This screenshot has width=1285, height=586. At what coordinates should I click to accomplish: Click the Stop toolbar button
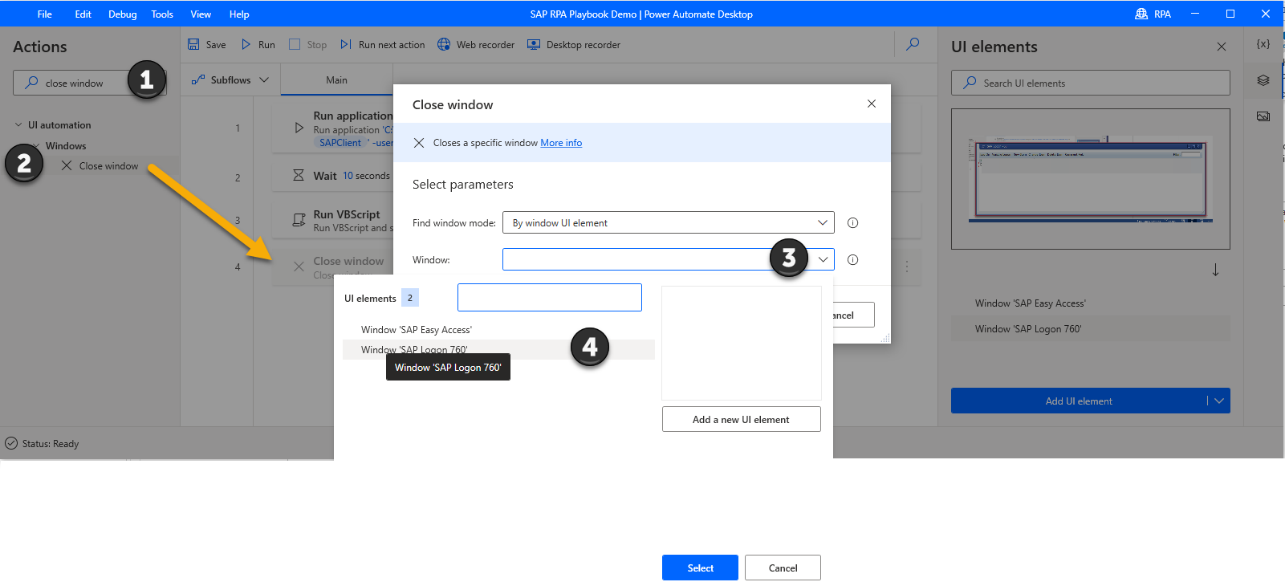(x=308, y=45)
